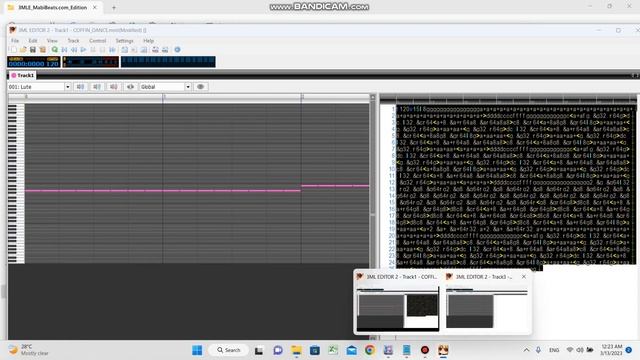Open Excel from the taskbar
Screen dimensions: 640x360
point(333,350)
